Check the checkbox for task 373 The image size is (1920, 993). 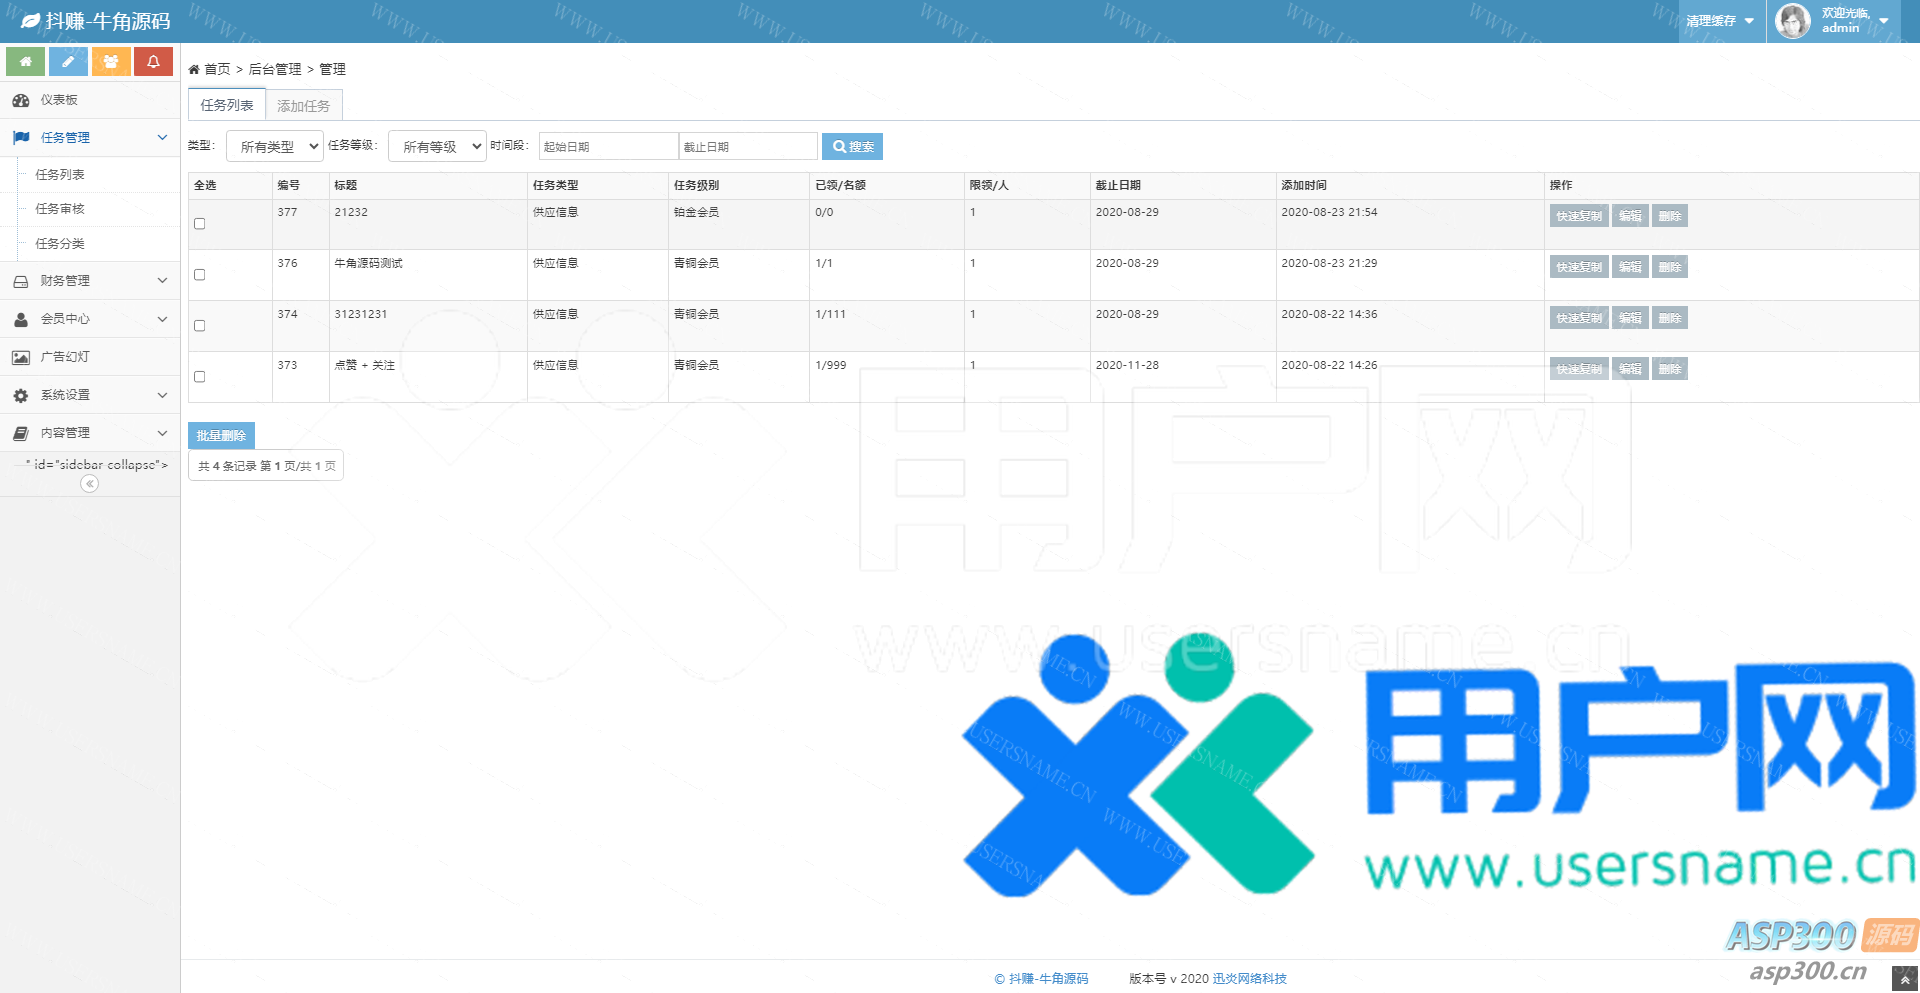coord(200,377)
